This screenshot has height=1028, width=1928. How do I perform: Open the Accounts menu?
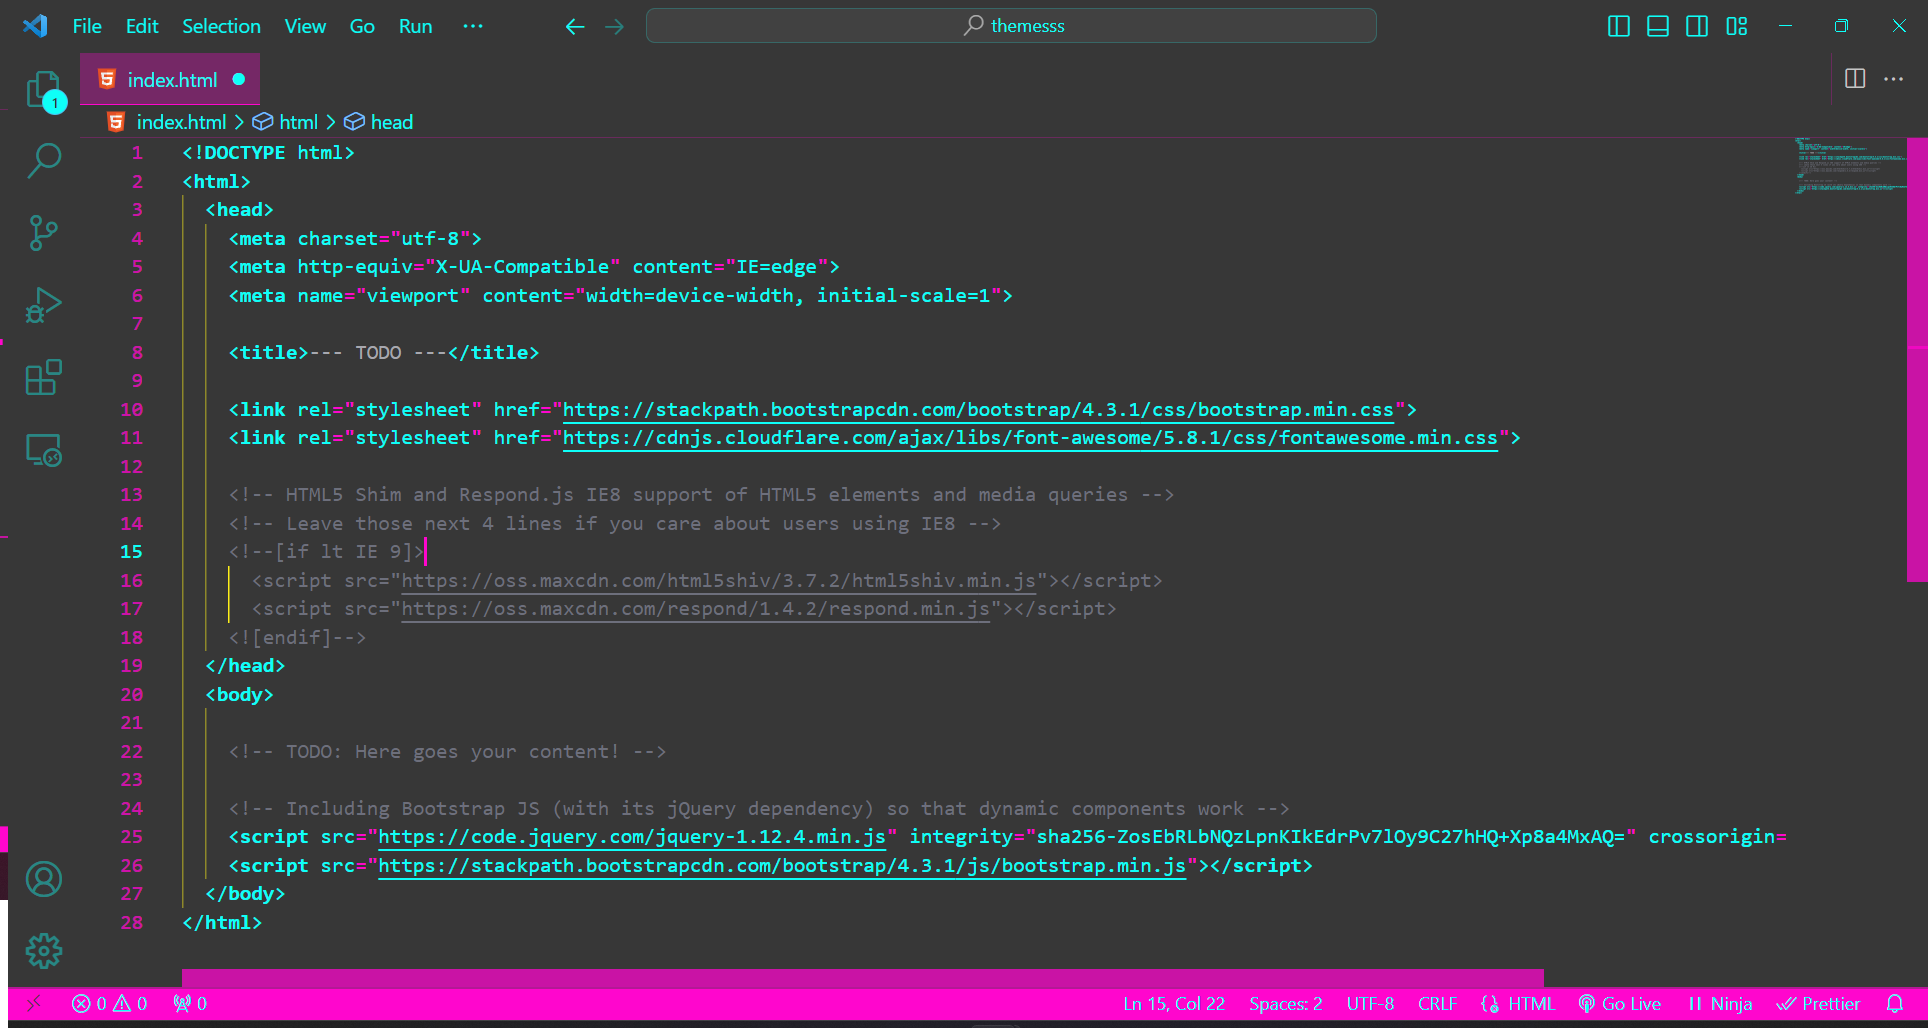click(x=44, y=879)
